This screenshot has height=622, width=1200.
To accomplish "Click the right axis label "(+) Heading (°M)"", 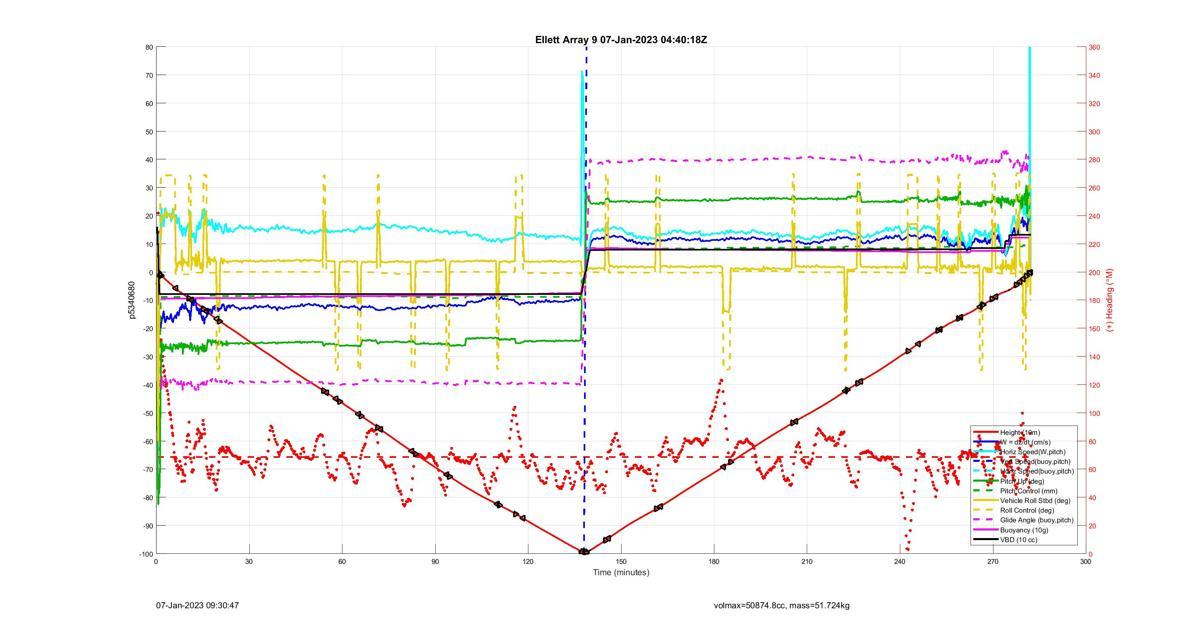I will [1111, 300].
